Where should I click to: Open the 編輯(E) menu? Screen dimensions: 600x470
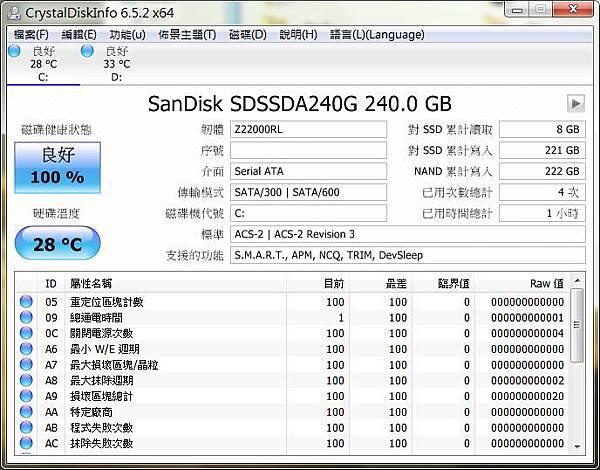point(79,35)
